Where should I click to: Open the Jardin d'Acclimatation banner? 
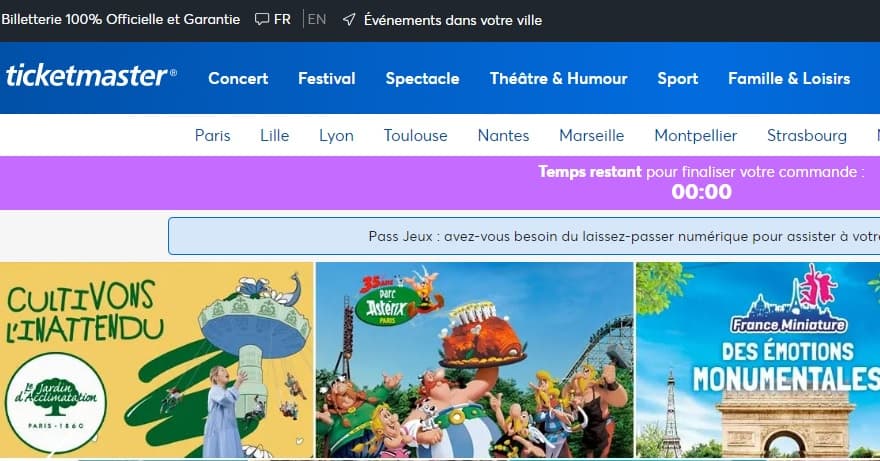pyautogui.click(x=157, y=360)
